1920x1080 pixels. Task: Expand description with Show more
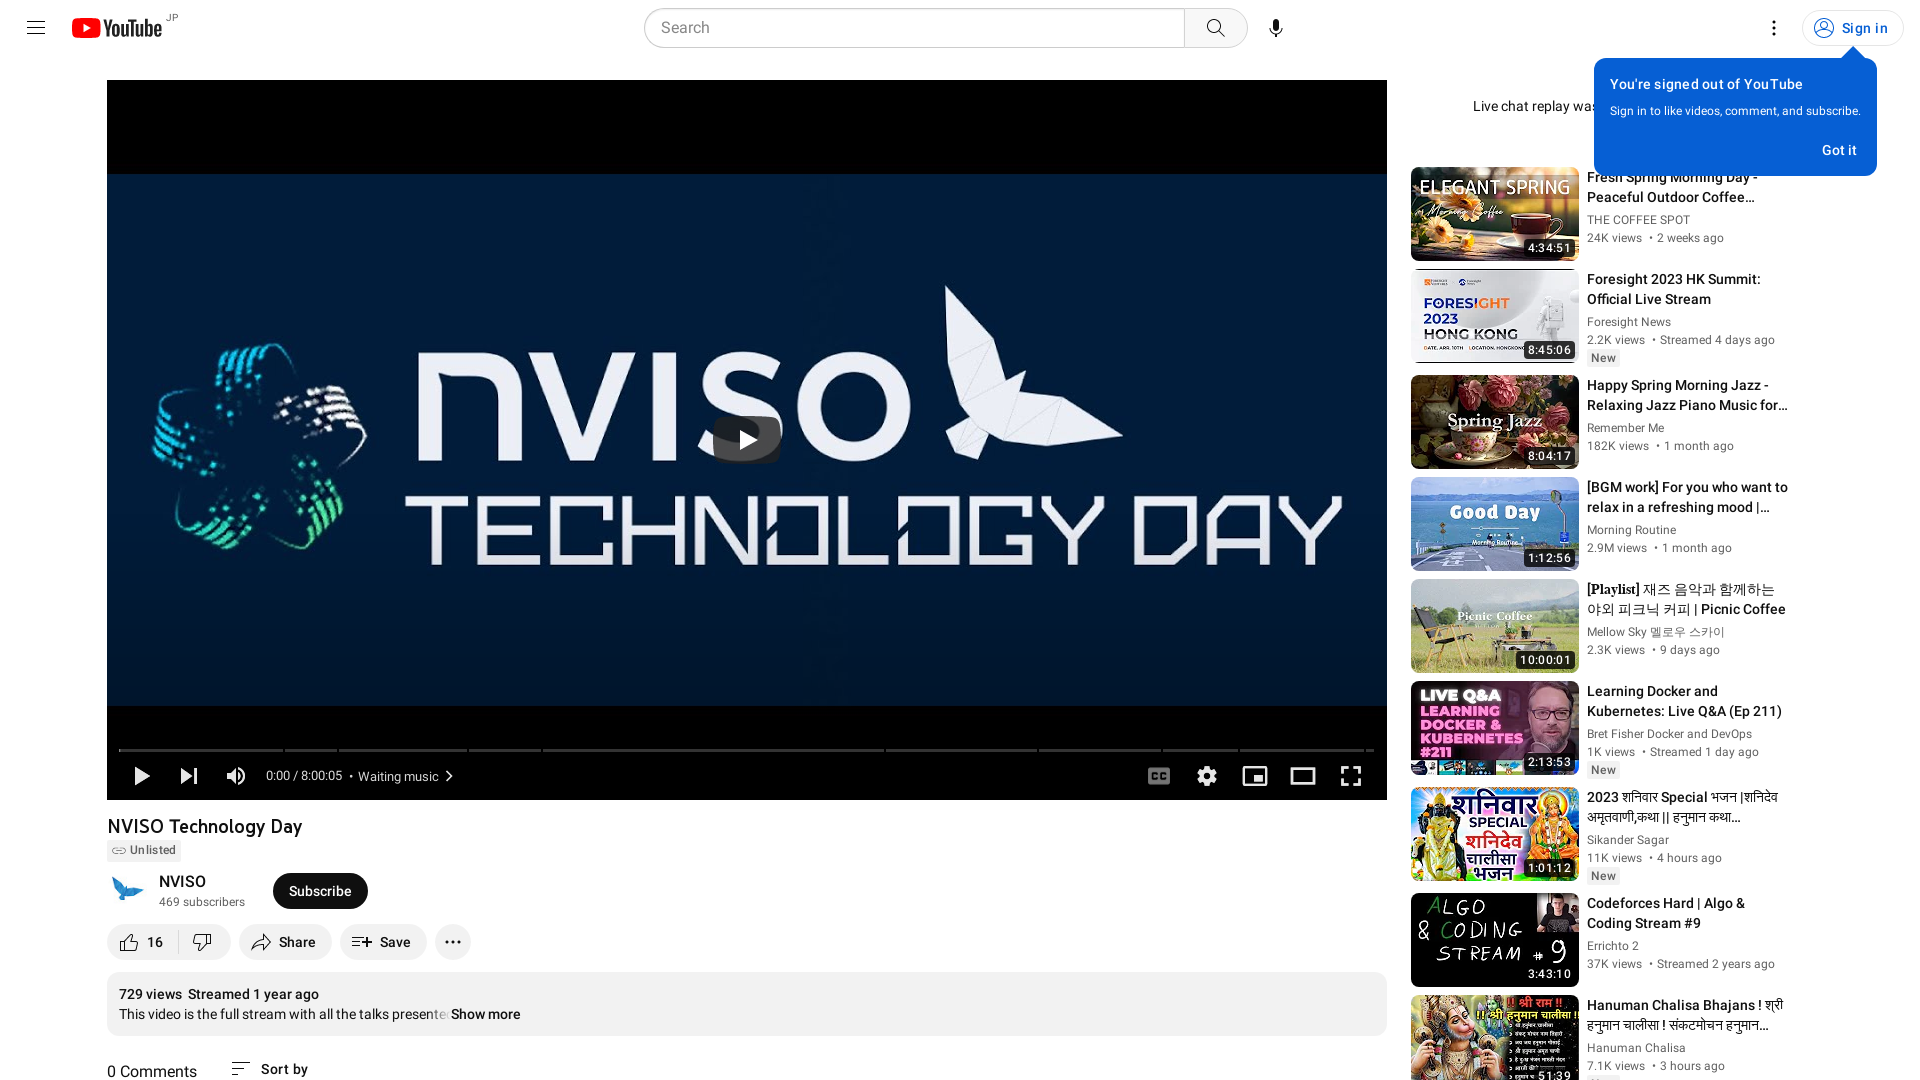point(485,1014)
